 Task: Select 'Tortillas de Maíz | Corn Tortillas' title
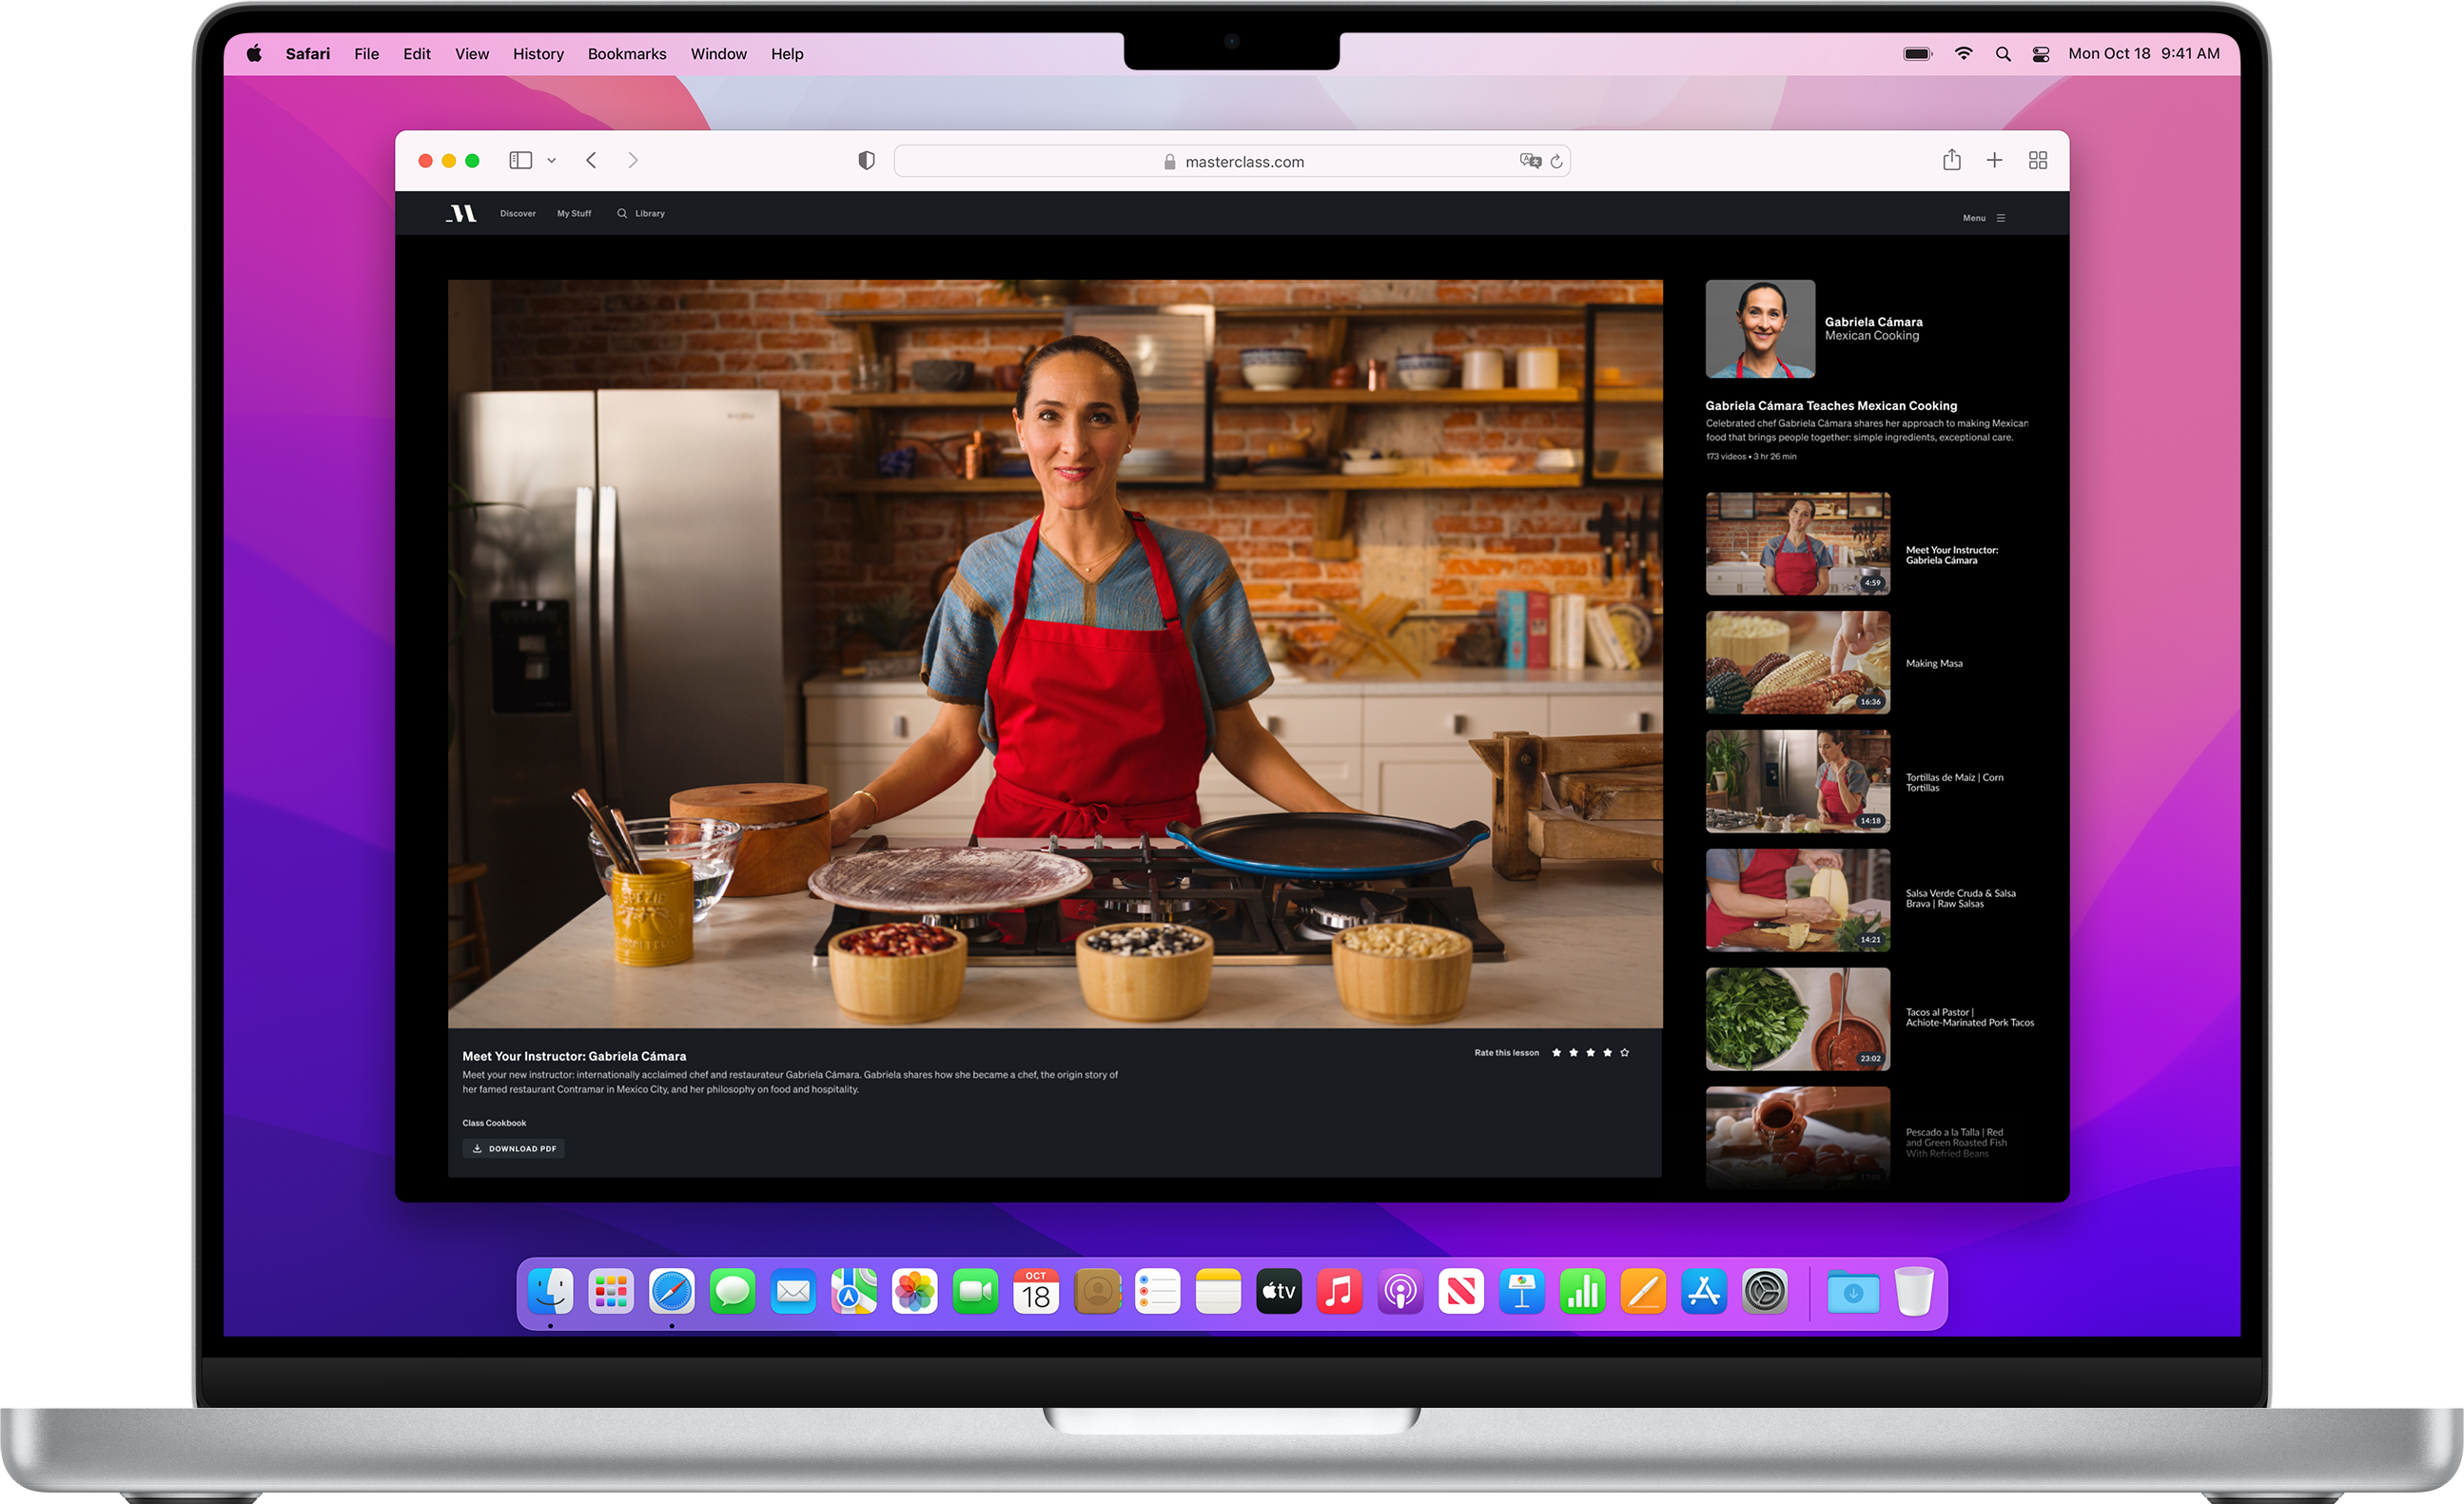[1954, 782]
